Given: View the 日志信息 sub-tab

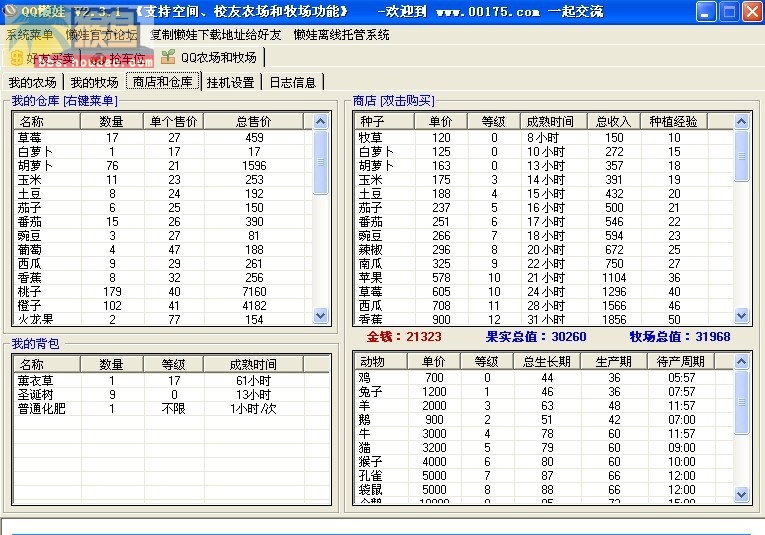Looking at the screenshot, I should [x=293, y=82].
